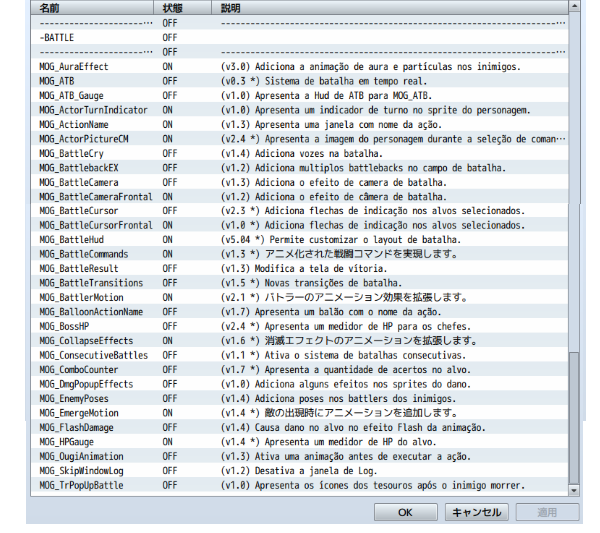This screenshot has height=533, width=600.
Task: Click ON status of MOG_BattleHud
Action: point(167,240)
